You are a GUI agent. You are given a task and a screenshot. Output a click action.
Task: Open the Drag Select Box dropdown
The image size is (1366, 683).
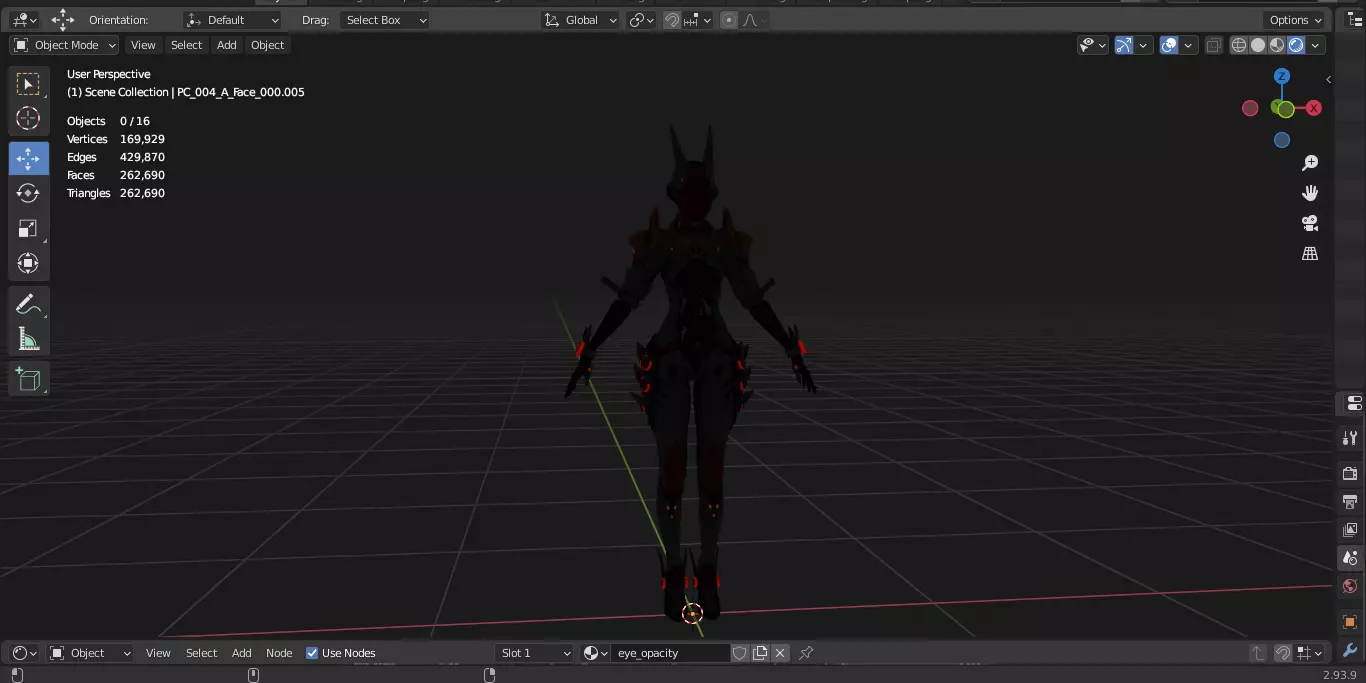pyautogui.click(x=384, y=20)
